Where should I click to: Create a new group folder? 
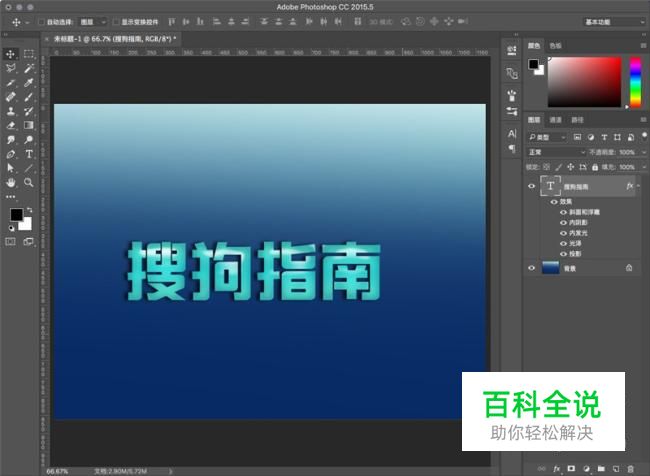(x=601, y=469)
